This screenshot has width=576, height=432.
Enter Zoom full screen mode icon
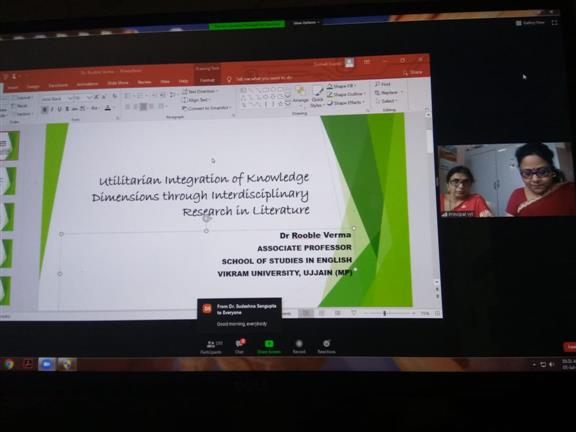pos(555,23)
